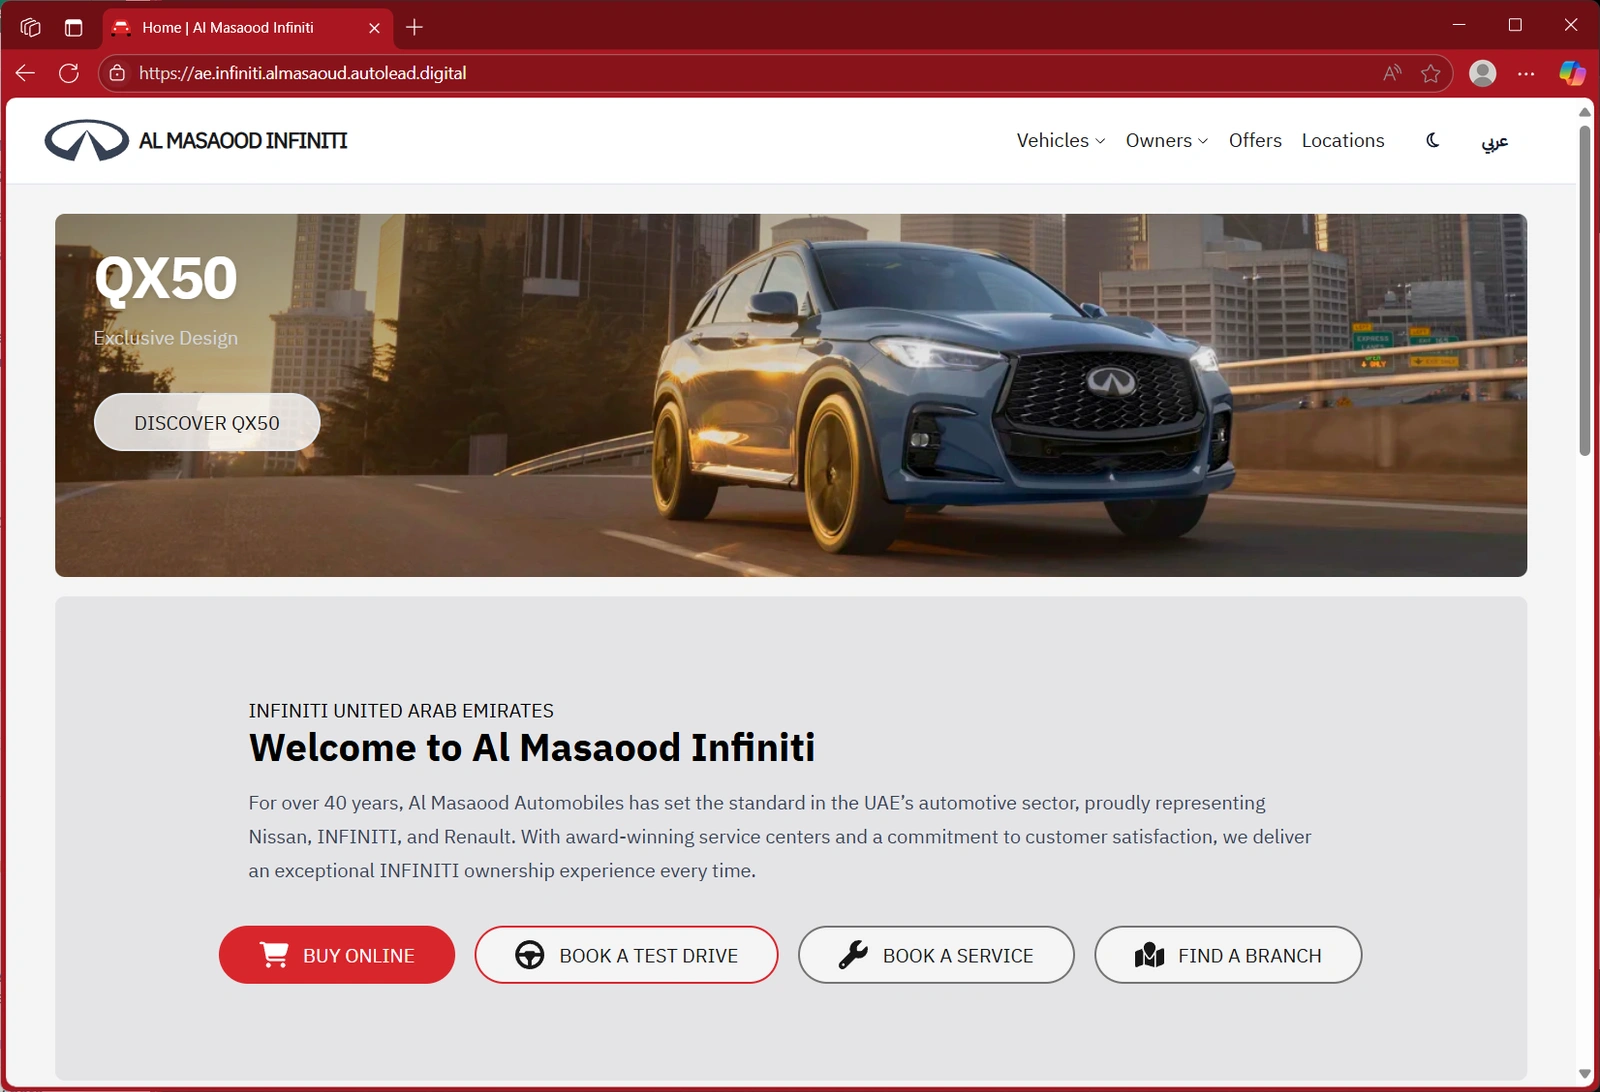
Task: Click the steering wheel icon for test drive
Action: pos(530,955)
